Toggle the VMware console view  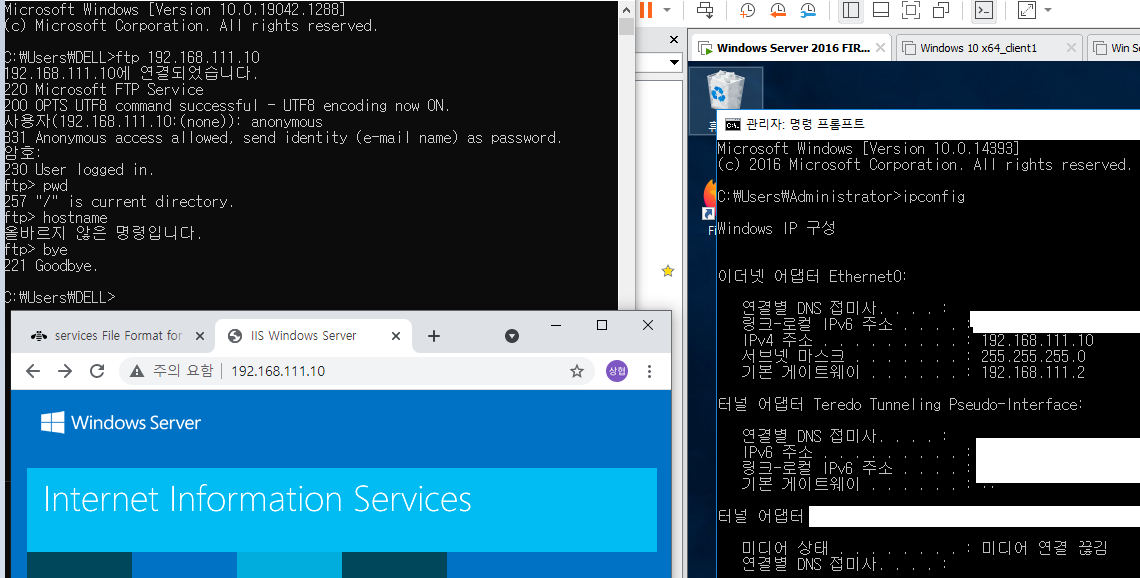(x=984, y=10)
